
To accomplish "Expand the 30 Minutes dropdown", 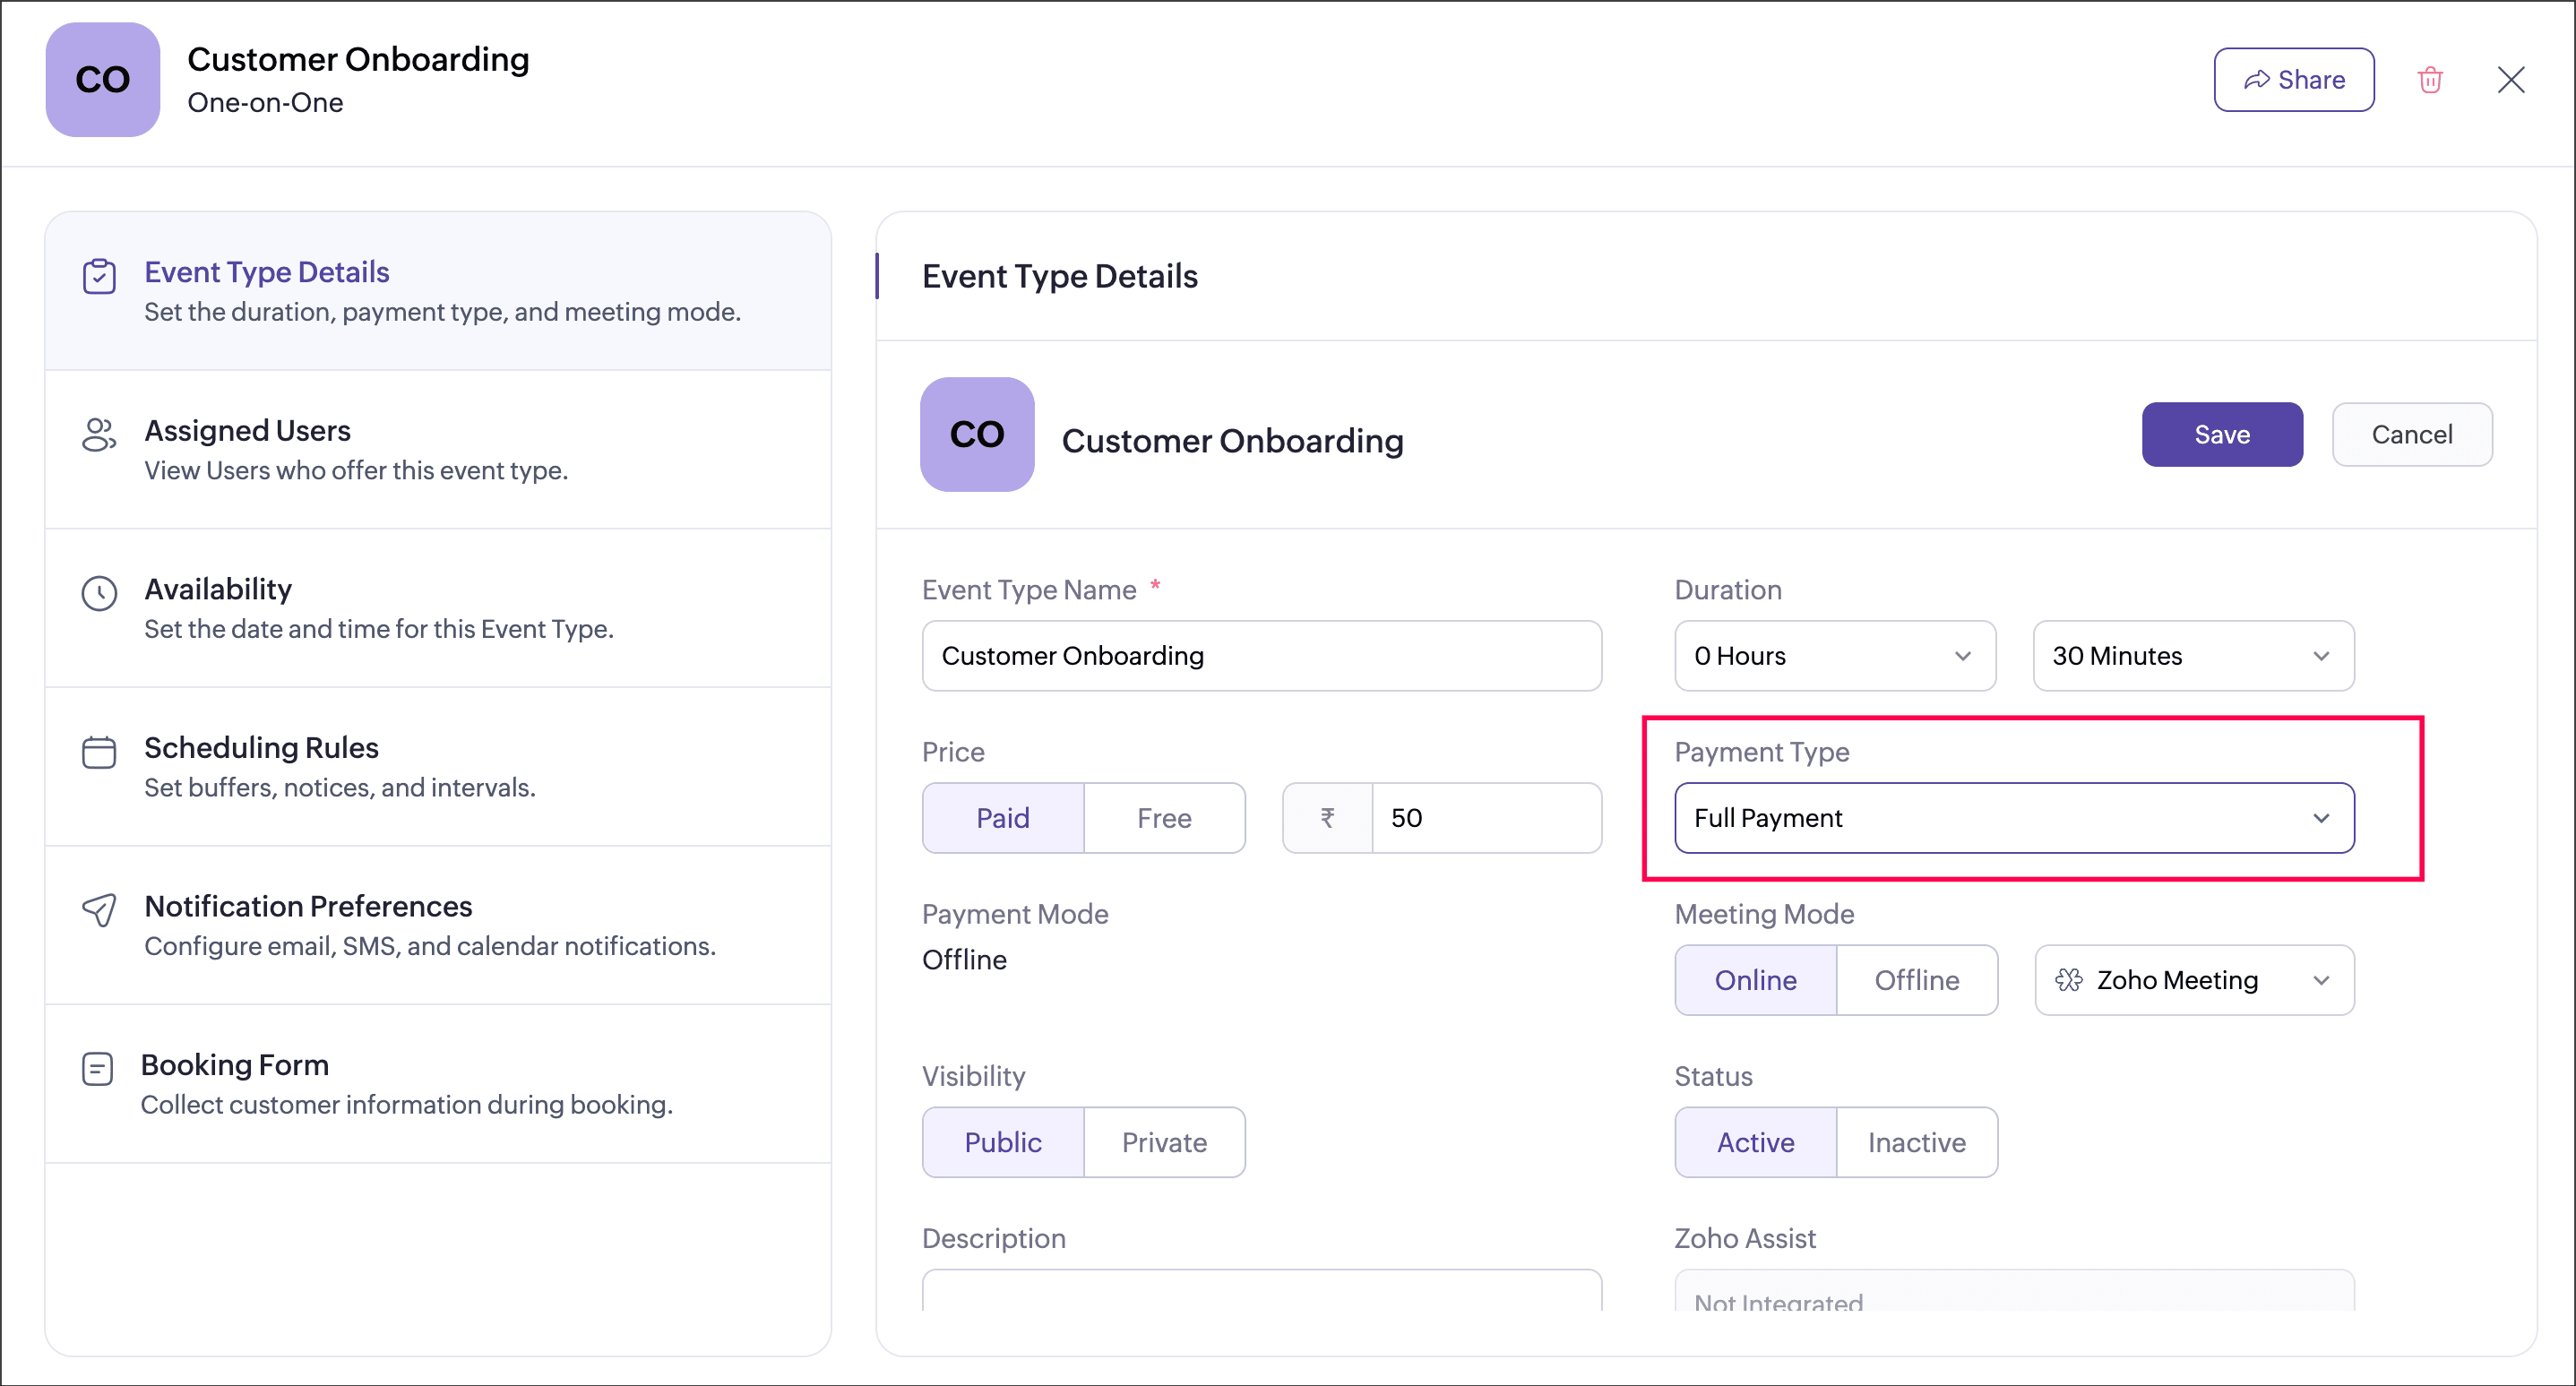I will (2193, 656).
